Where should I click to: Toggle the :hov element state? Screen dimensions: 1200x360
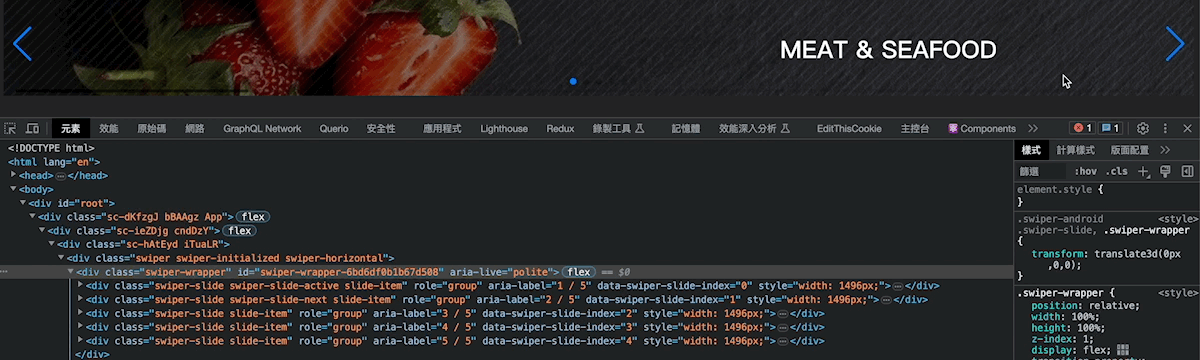(1085, 171)
